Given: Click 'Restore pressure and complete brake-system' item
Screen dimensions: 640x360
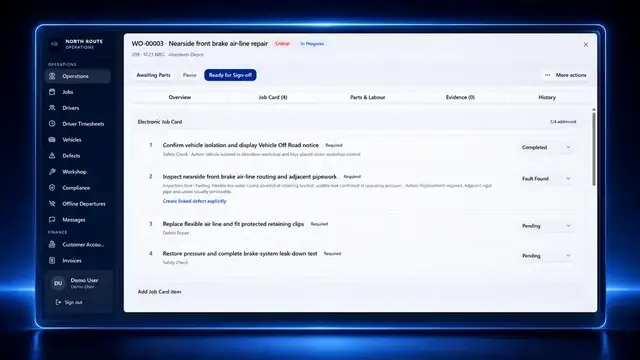Looking at the screenshot, I should tap(240, 253).
